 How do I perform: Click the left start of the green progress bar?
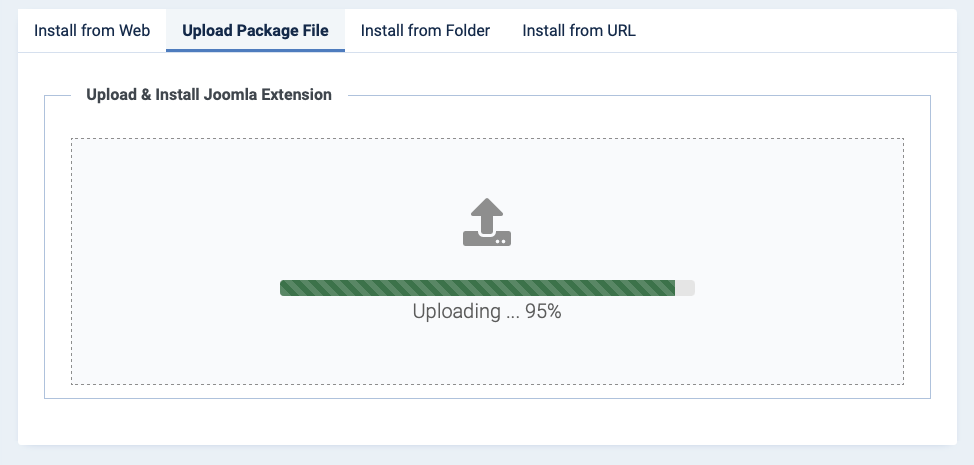pyautogui.click(x=286, y=288)
